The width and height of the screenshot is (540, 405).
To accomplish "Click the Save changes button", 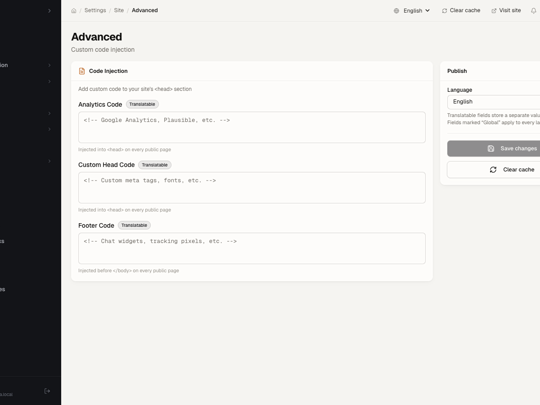I will [494, 148].
